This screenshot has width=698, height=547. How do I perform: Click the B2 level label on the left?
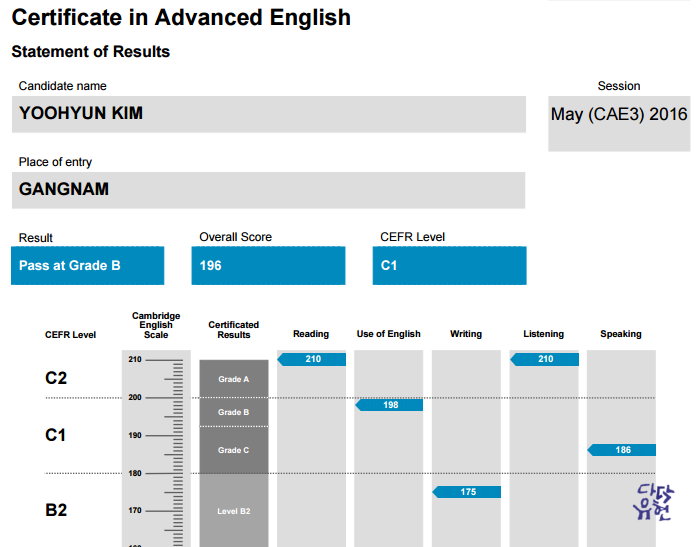pyautogui.click(x=56, y=510)
